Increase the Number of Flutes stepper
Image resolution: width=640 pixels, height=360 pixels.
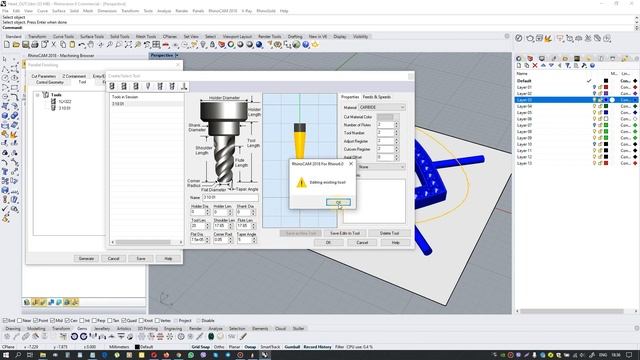(x=396, y=123)
